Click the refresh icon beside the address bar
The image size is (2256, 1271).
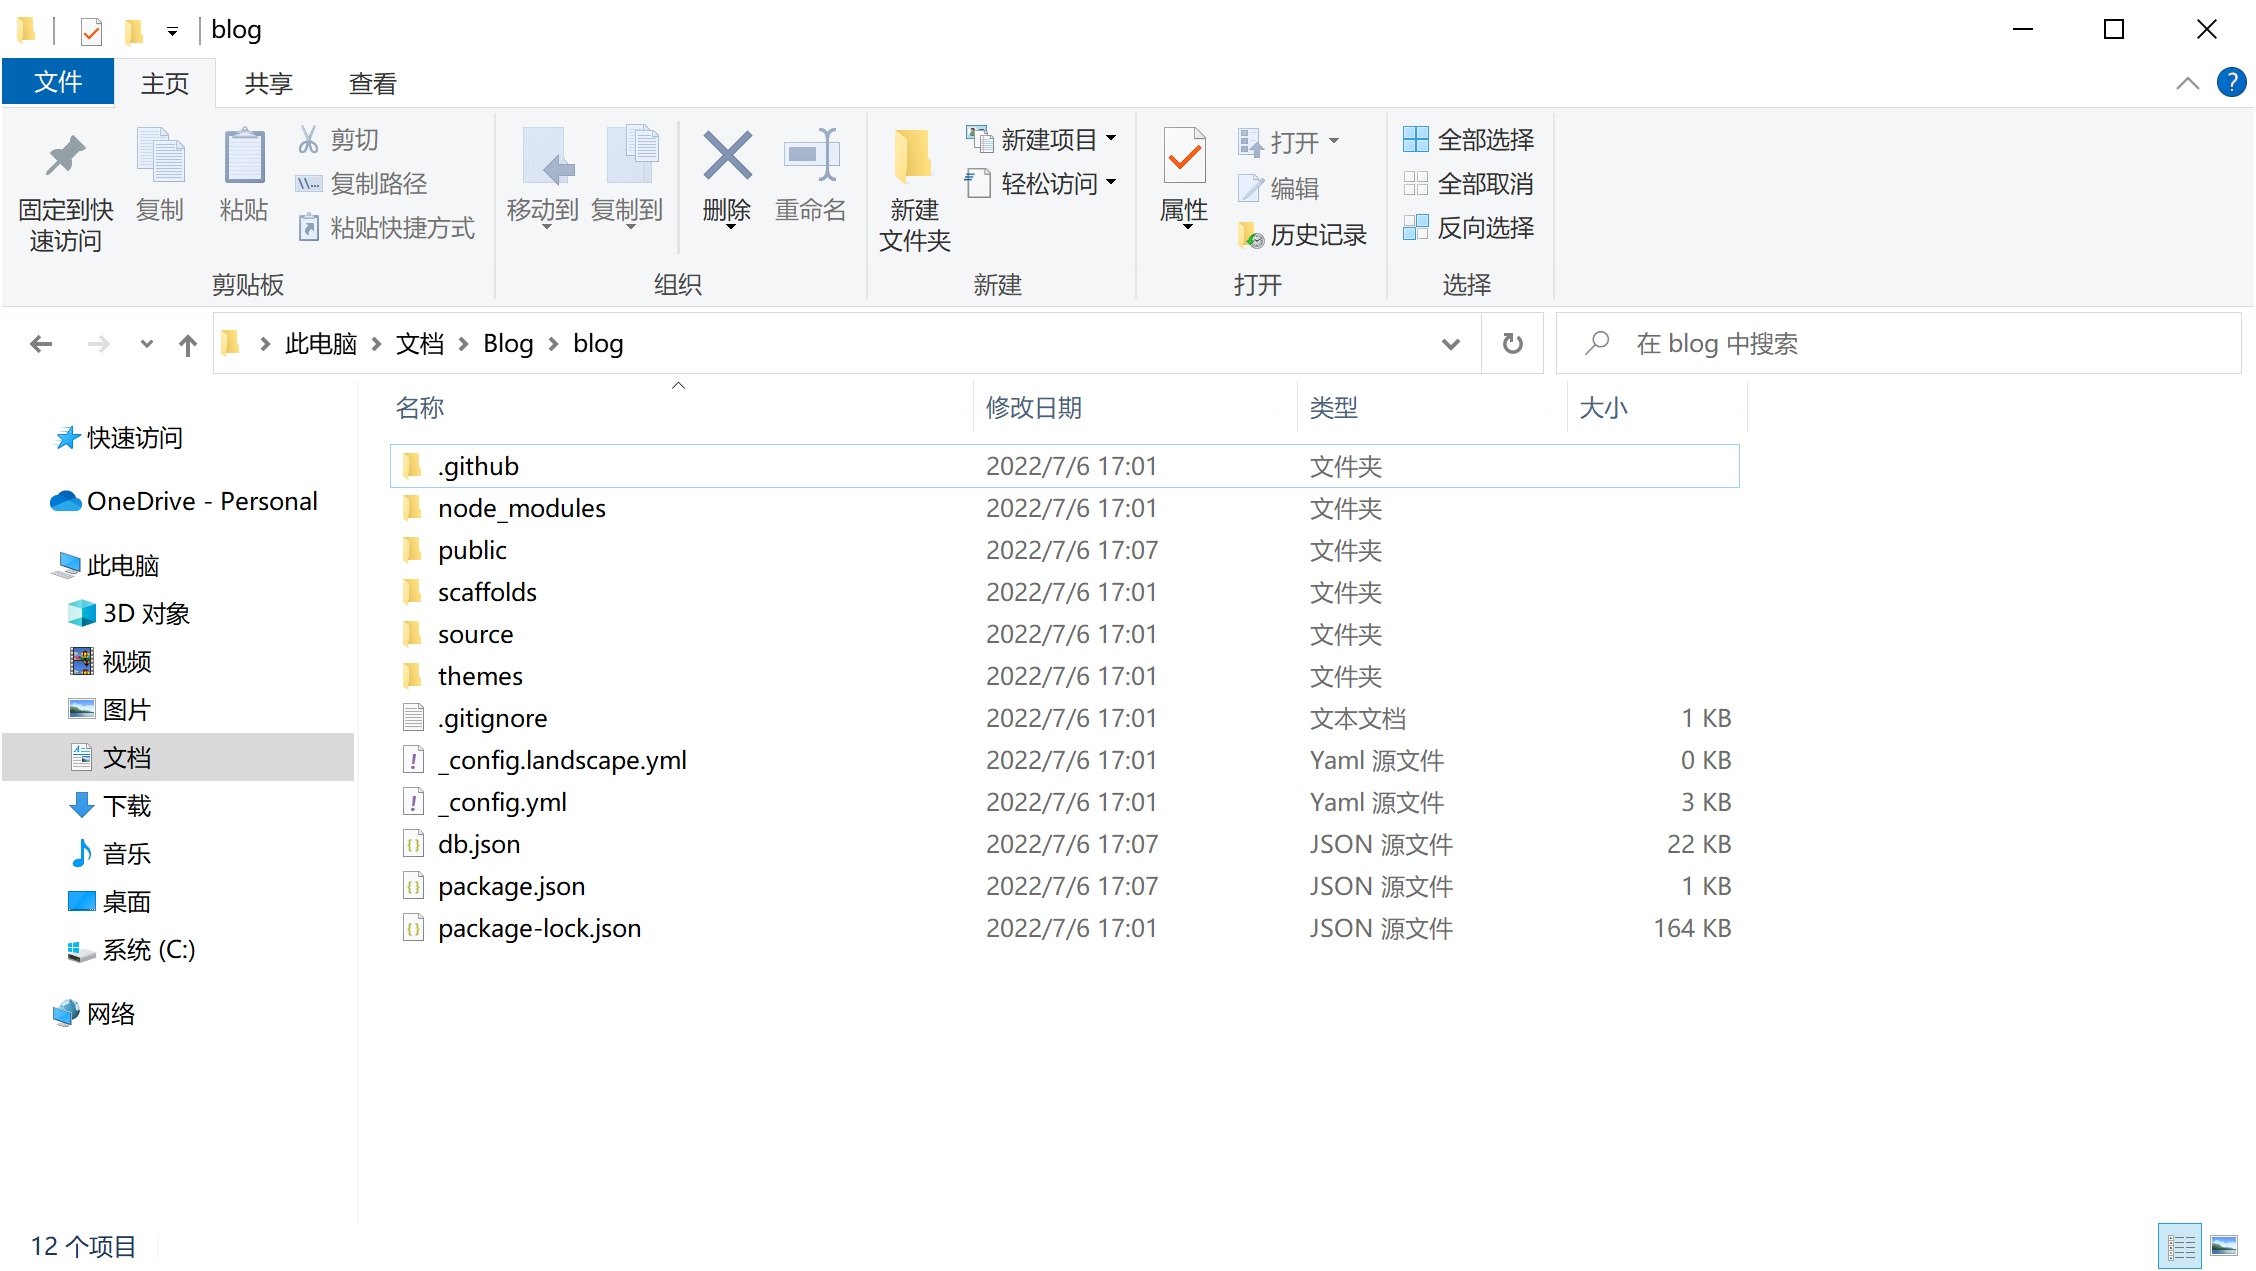1512,344
